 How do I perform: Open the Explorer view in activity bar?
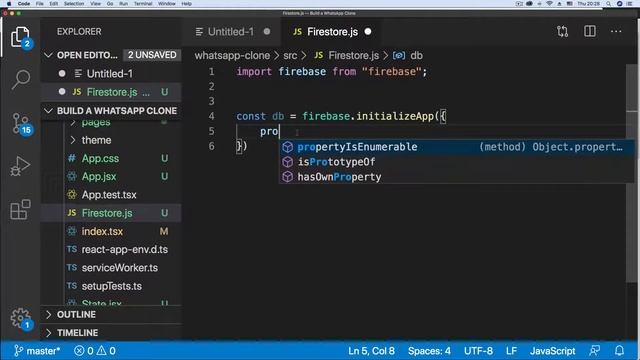pyautogui.click(x=20, y=37)
